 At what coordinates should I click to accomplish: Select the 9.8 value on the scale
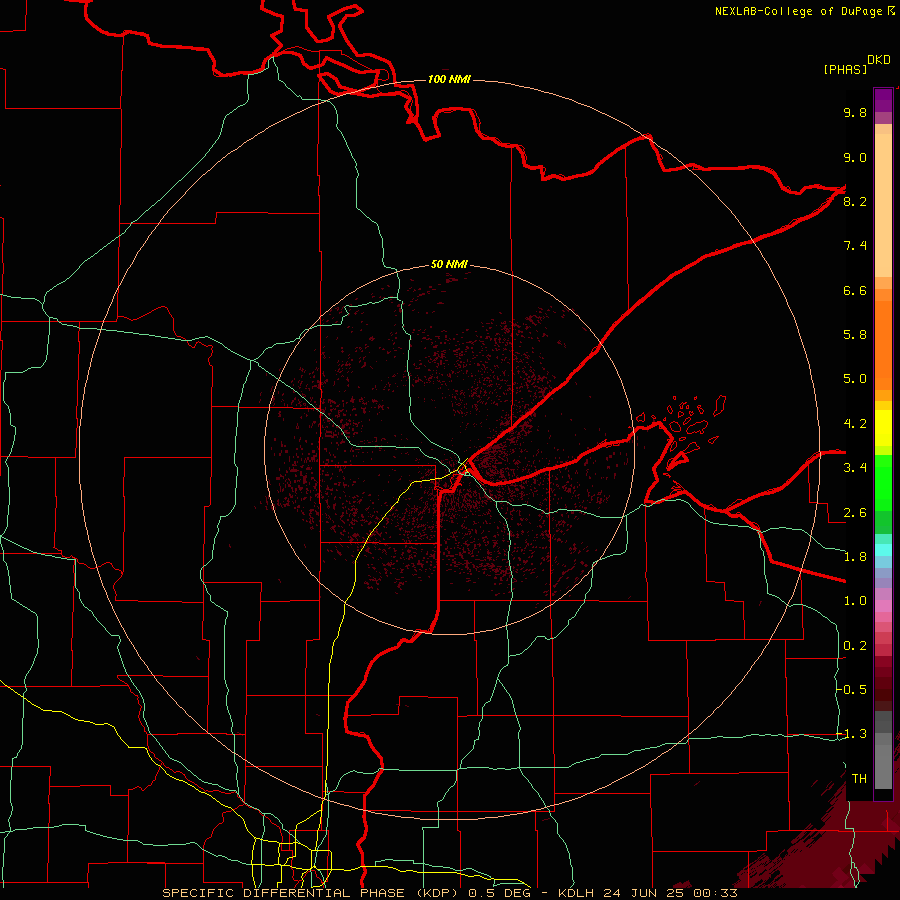coord(855,112)
